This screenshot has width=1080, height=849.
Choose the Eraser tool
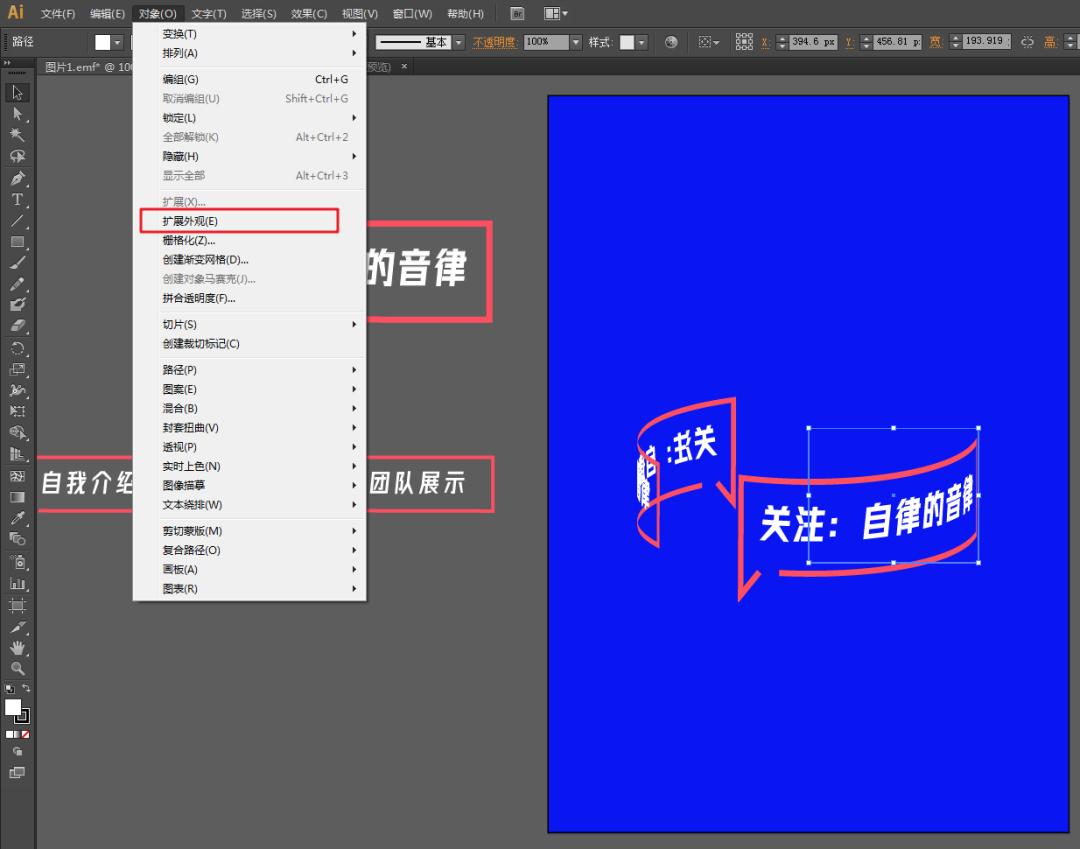point(16,321)
